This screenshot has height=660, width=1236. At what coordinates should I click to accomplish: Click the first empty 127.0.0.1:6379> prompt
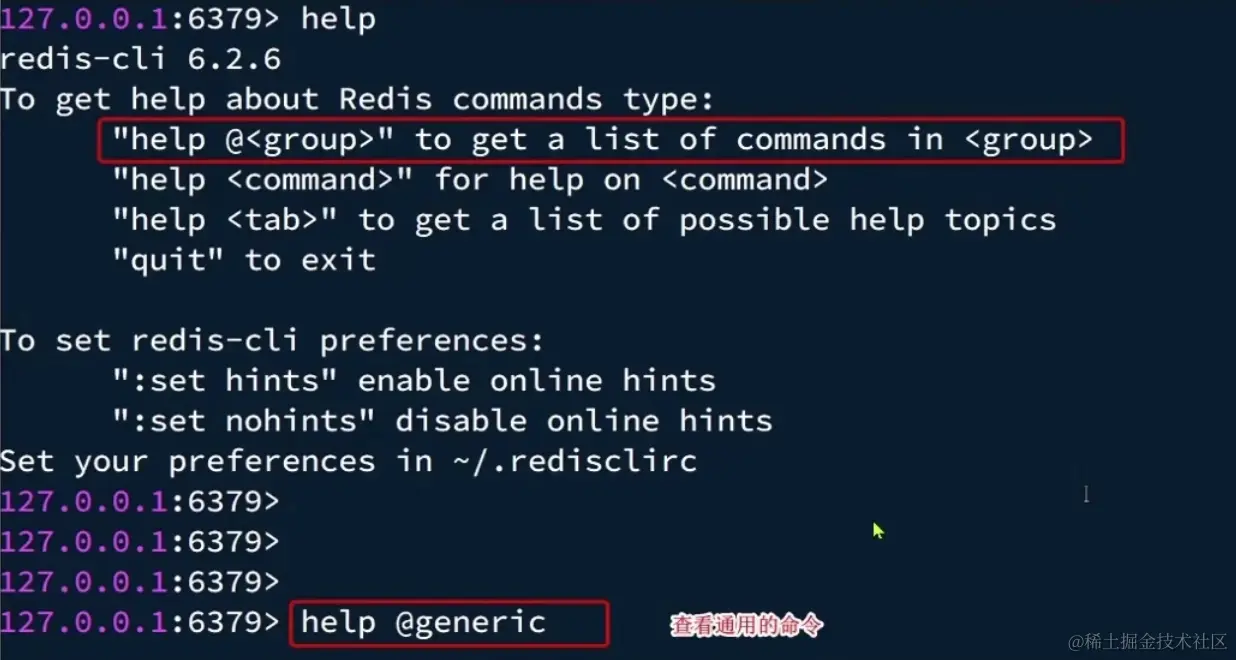pyautogui.click(x=140, y=501)
